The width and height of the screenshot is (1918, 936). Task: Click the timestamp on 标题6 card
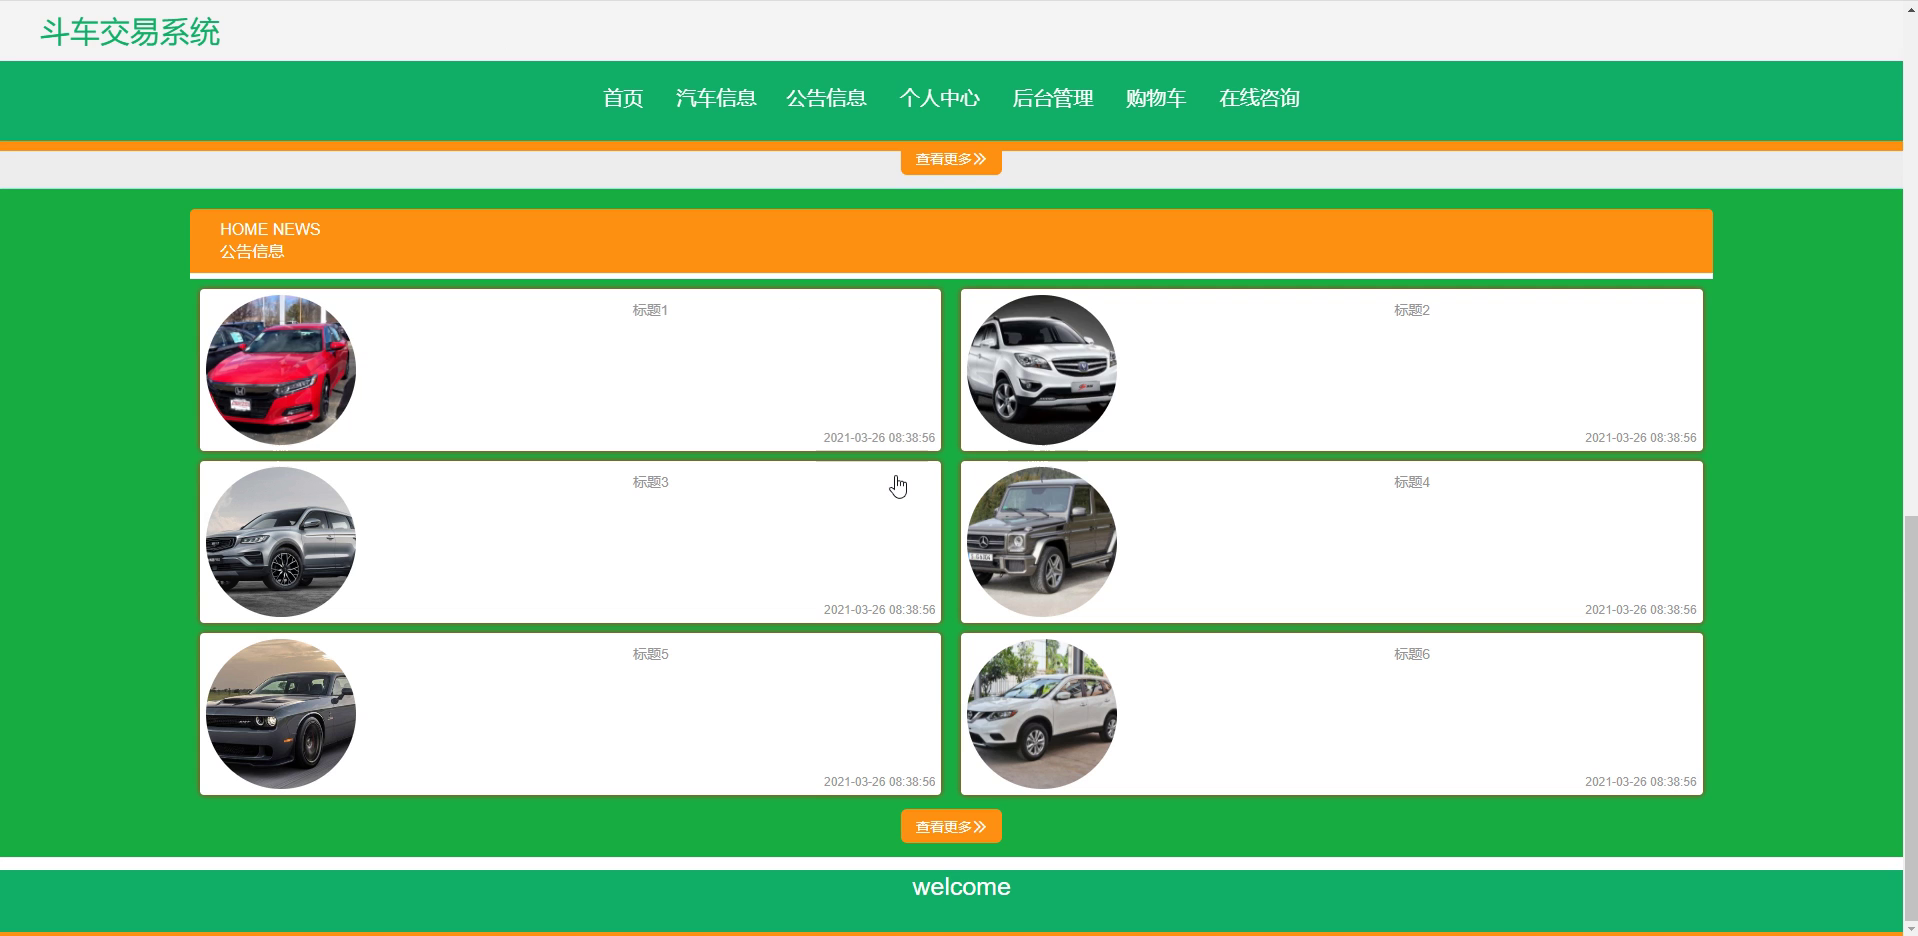1641,782
